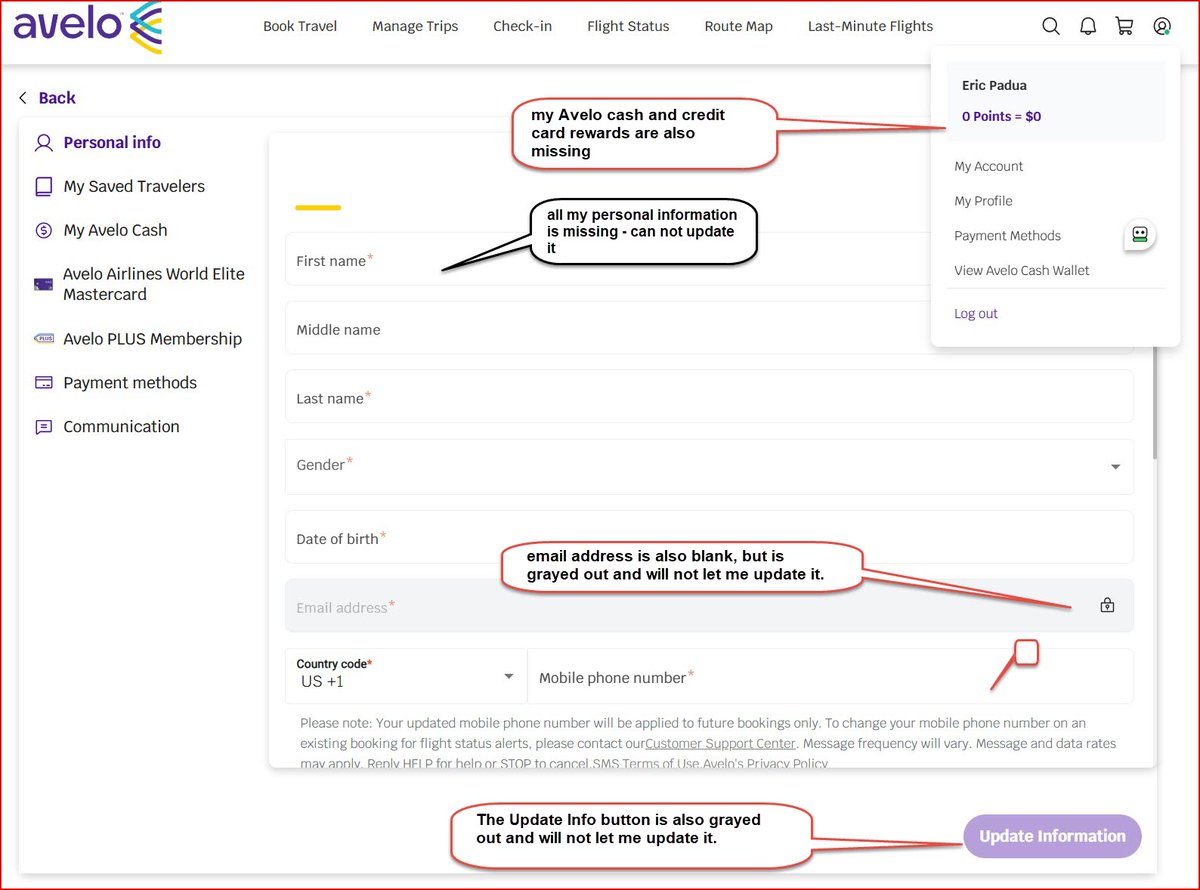This screenshot has width=1200, height=890.
Task: Focus the Last name field
Action: point(709,397)
